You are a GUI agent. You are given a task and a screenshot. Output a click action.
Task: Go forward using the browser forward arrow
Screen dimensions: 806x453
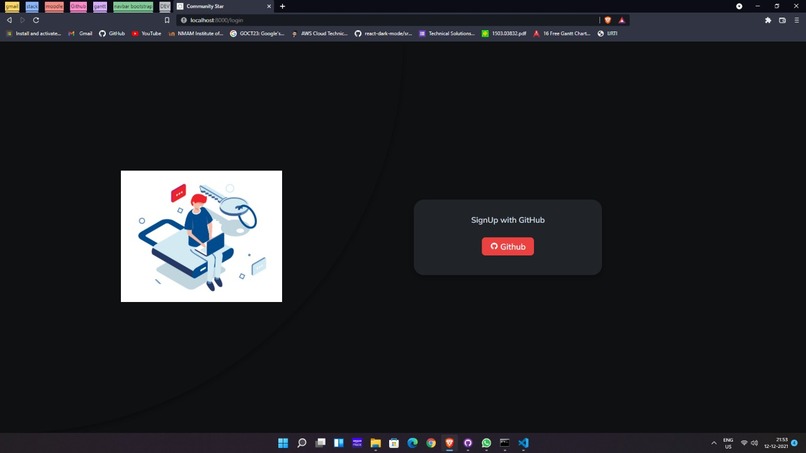point(23,20)
